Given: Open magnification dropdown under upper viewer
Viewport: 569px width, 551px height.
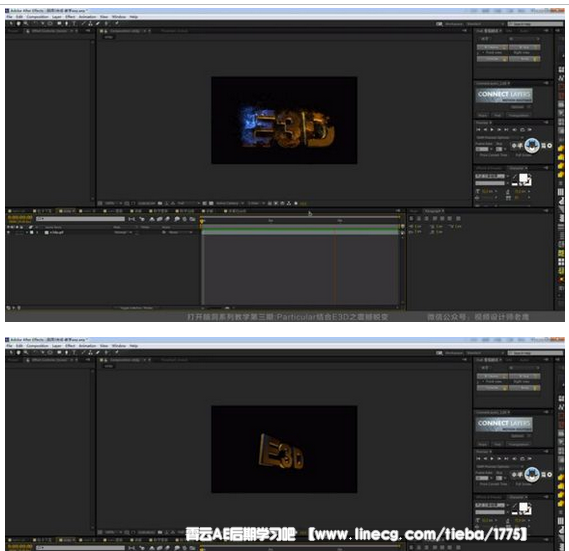Looking at the screenshot, I should (112, 203).
